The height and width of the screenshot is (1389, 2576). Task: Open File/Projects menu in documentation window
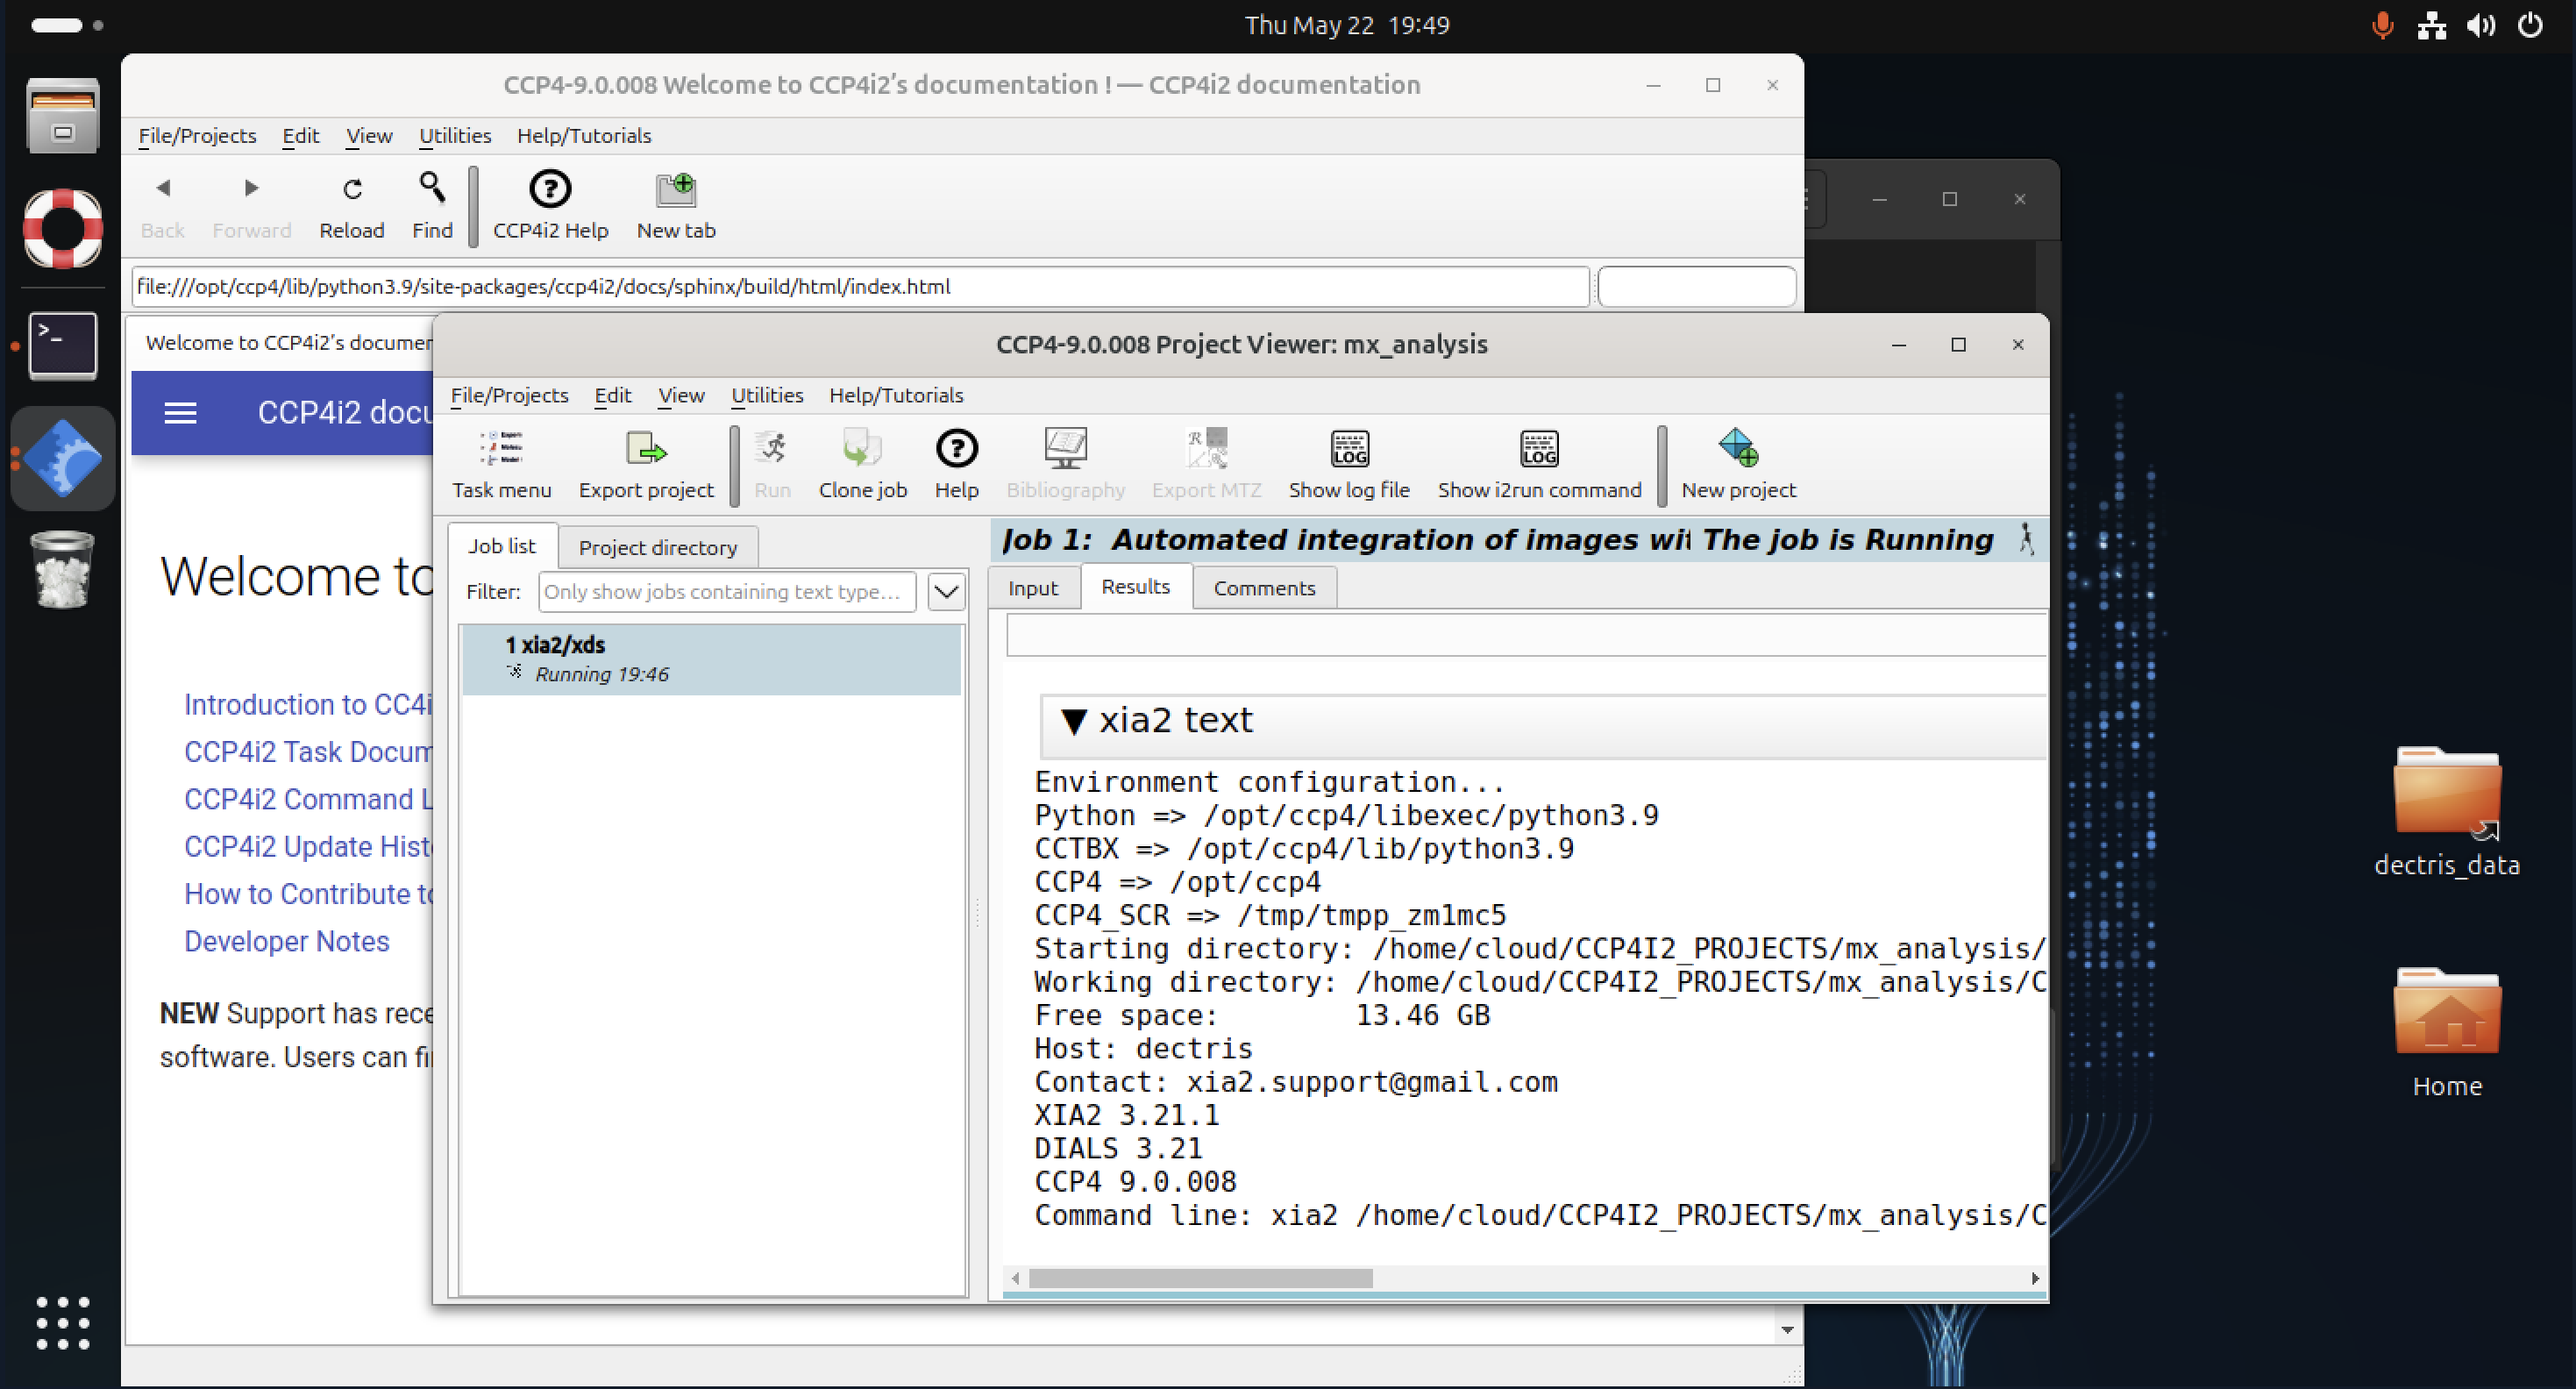tap(197, 136)
